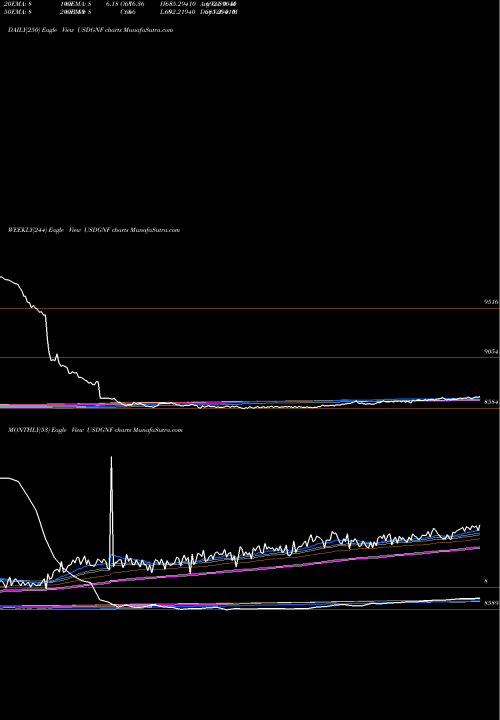This screenshot has width=500, height=720.
Task: Click the 8584 price level label
Action: [x=491, y=402]
